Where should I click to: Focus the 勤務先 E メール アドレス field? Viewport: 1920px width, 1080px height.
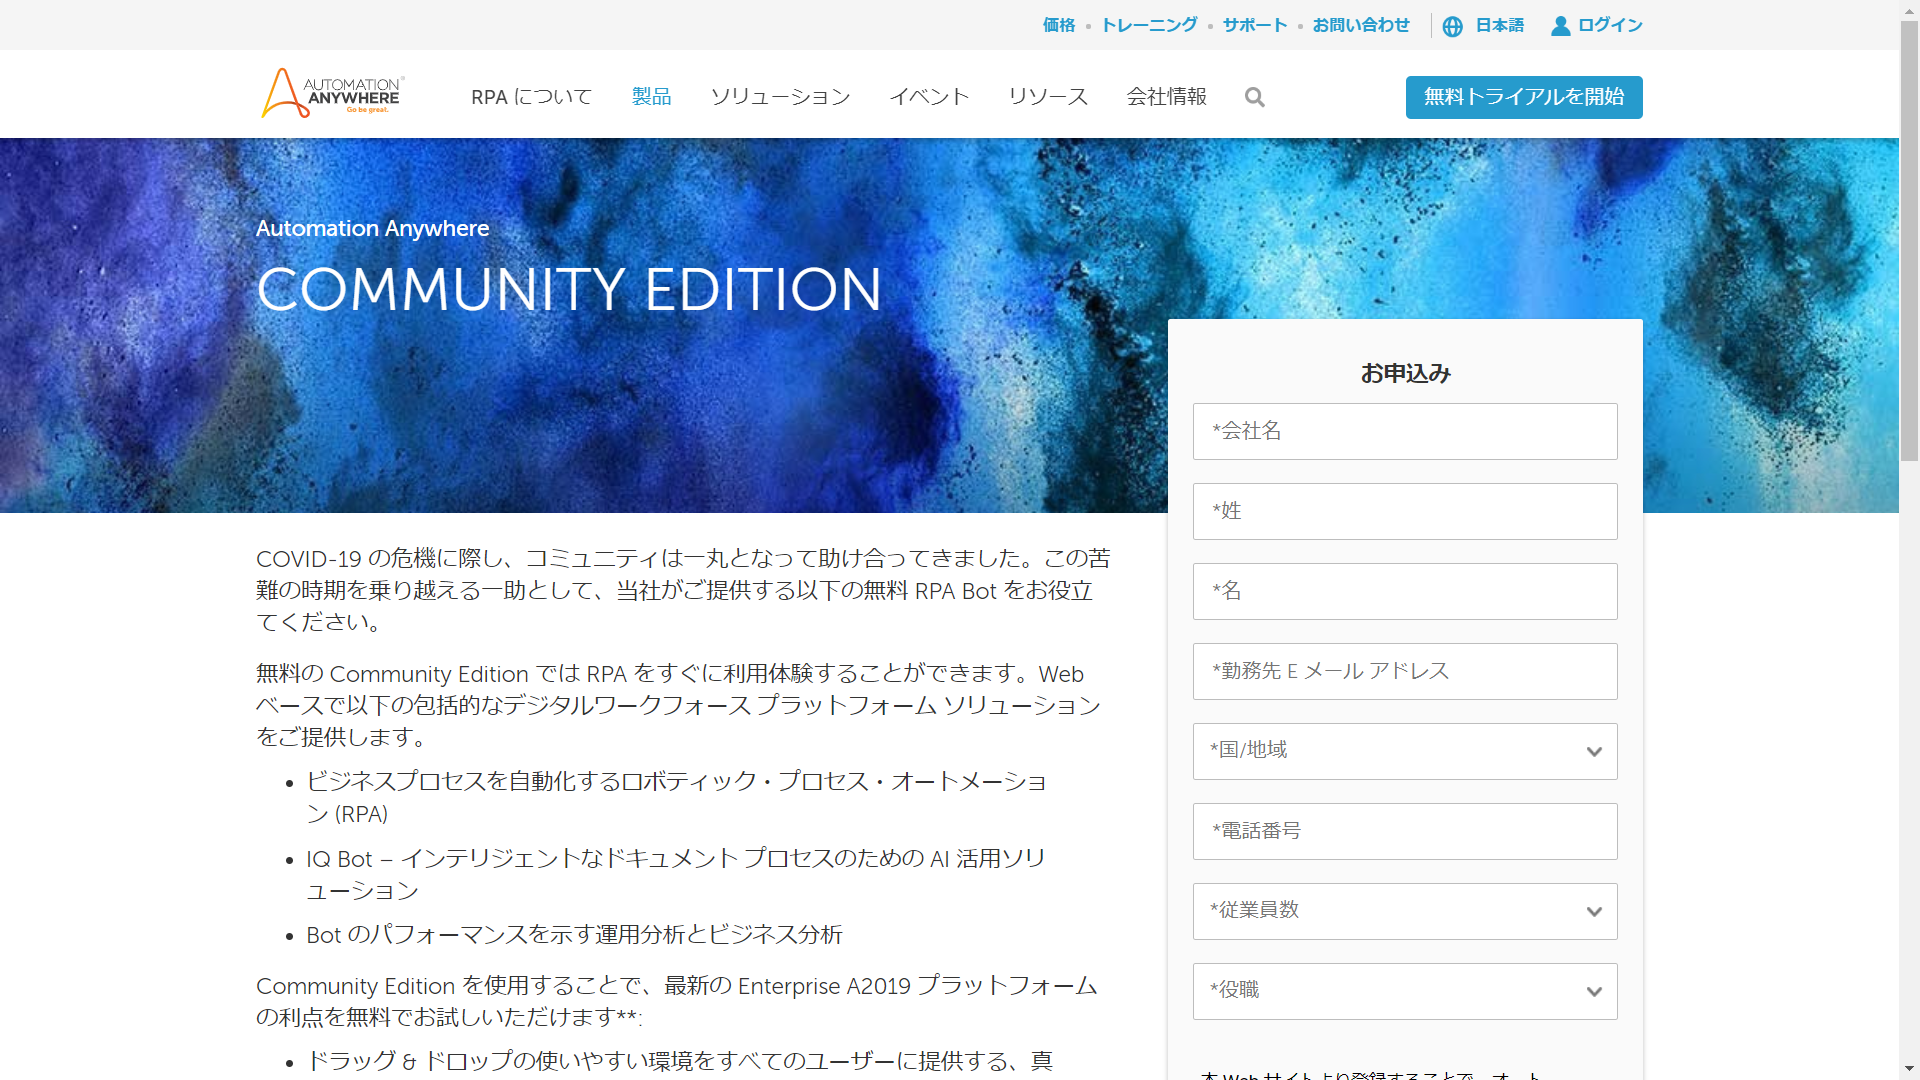point(1405,671)
